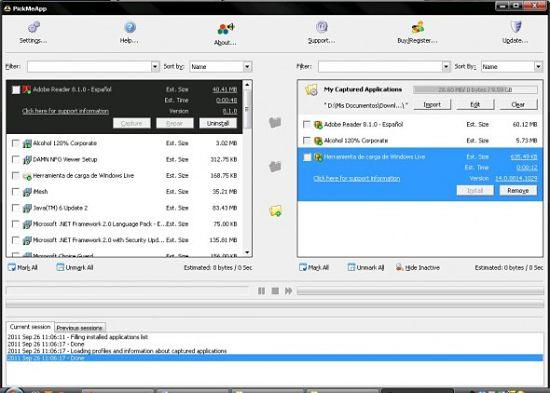Viewport: 550px width, 393px height.
Task: Click captured Adobe Reader package icon
Action: pos(318,125)
